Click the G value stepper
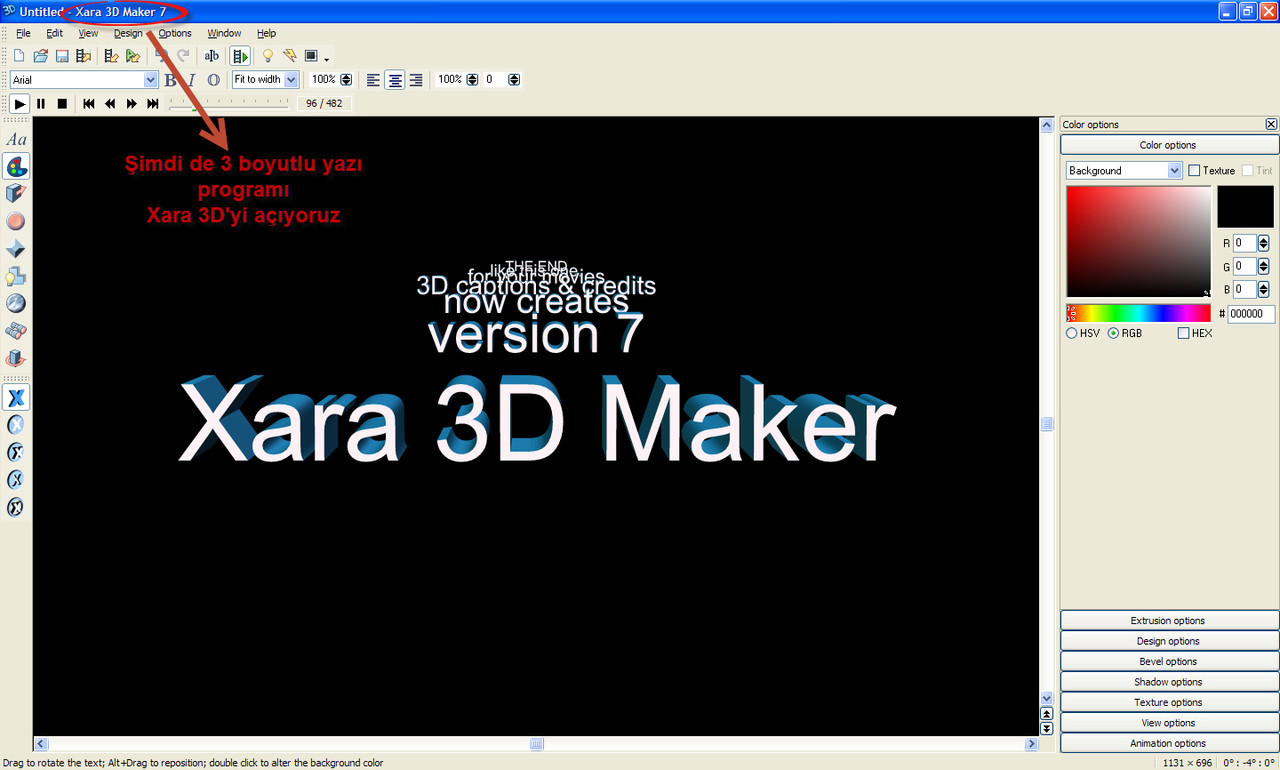 1263,266
